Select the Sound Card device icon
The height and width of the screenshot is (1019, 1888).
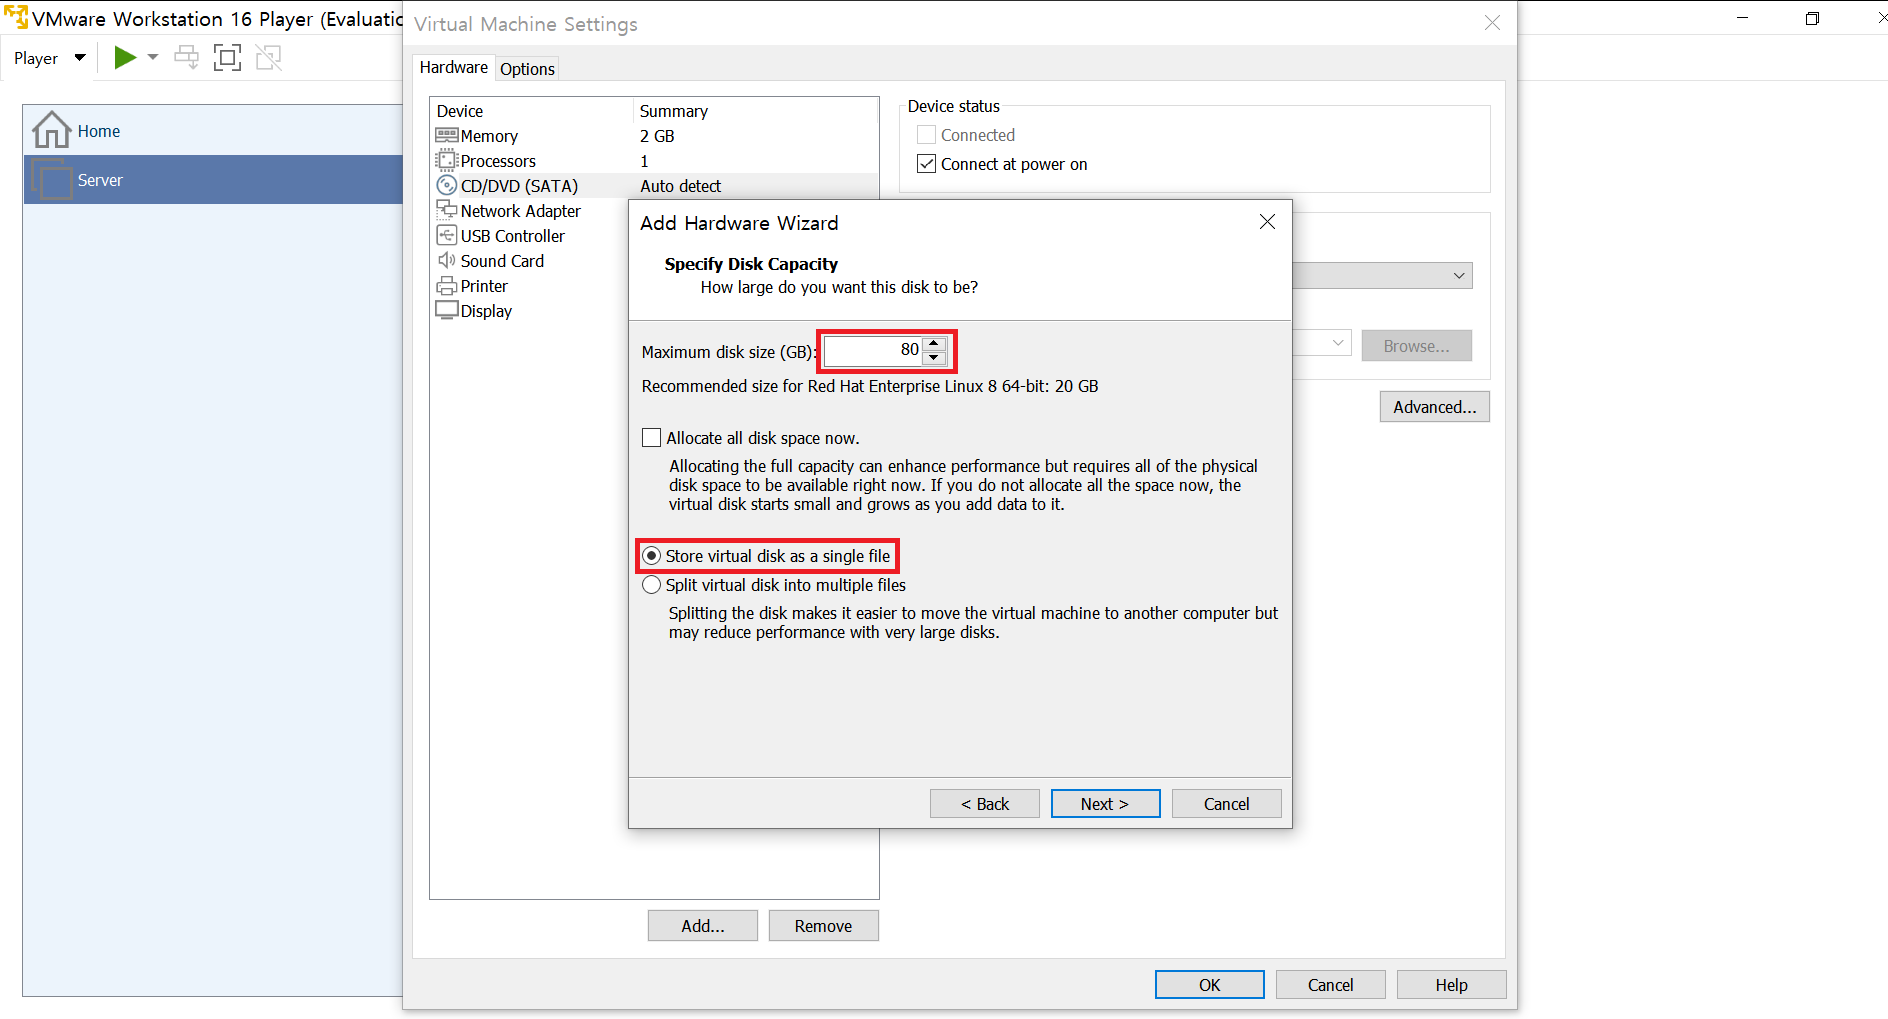point(447,260)
